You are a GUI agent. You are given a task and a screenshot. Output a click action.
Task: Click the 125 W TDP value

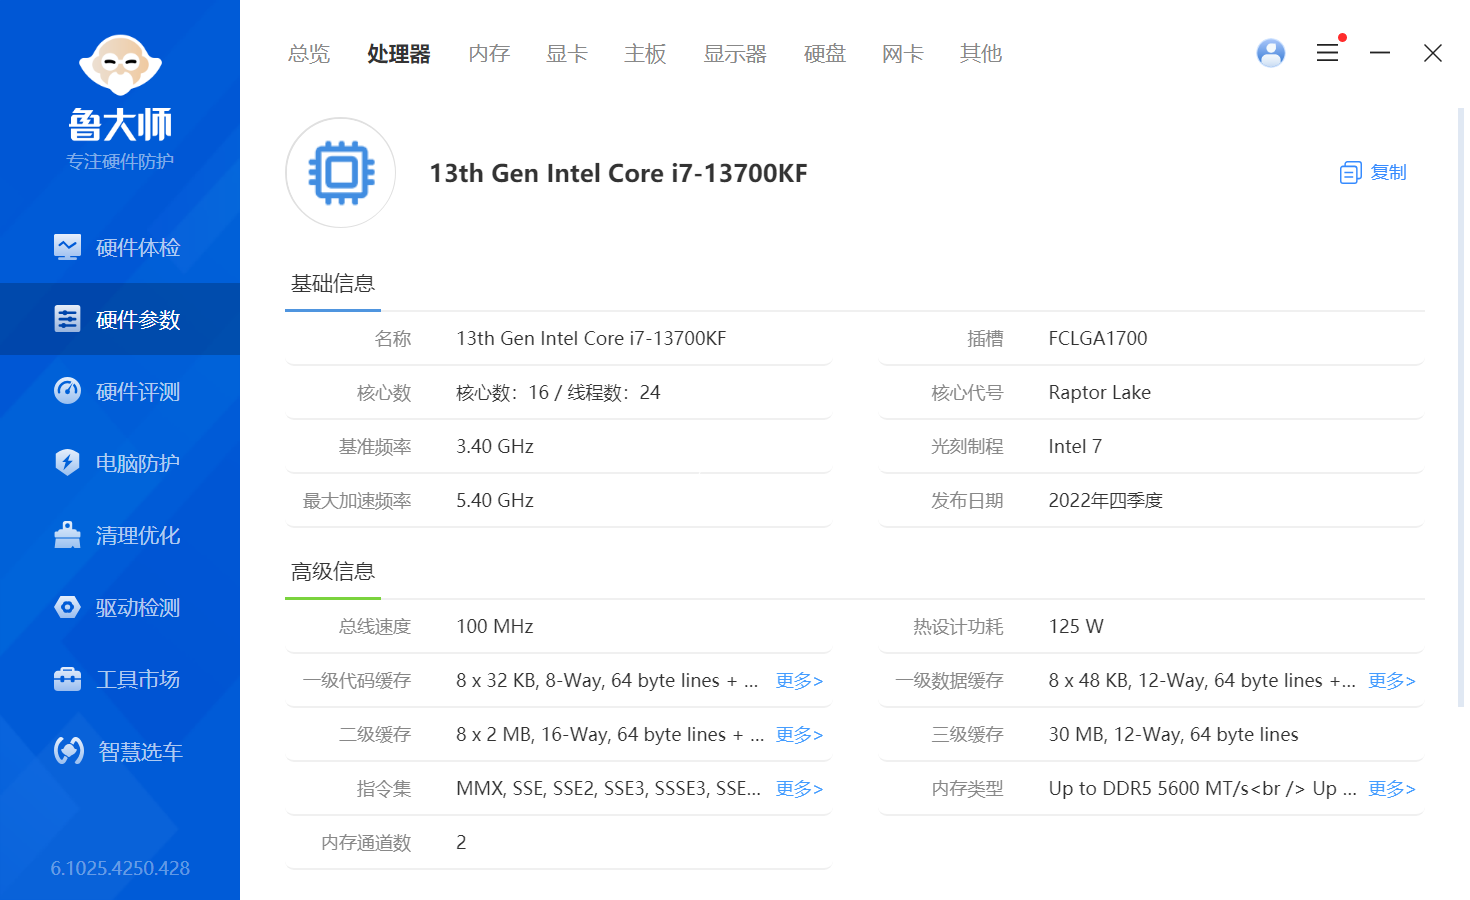pyautogui.click(x=1076, y=627)
